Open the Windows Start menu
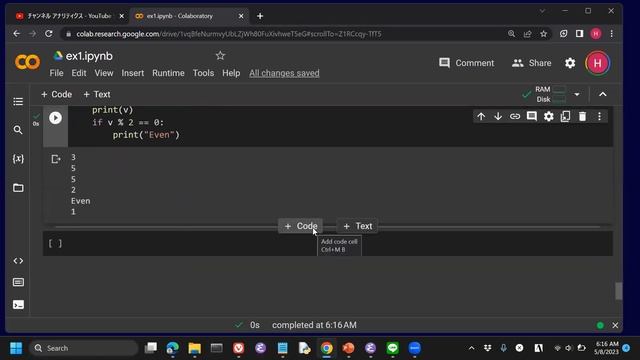 (x=16, y=348)
